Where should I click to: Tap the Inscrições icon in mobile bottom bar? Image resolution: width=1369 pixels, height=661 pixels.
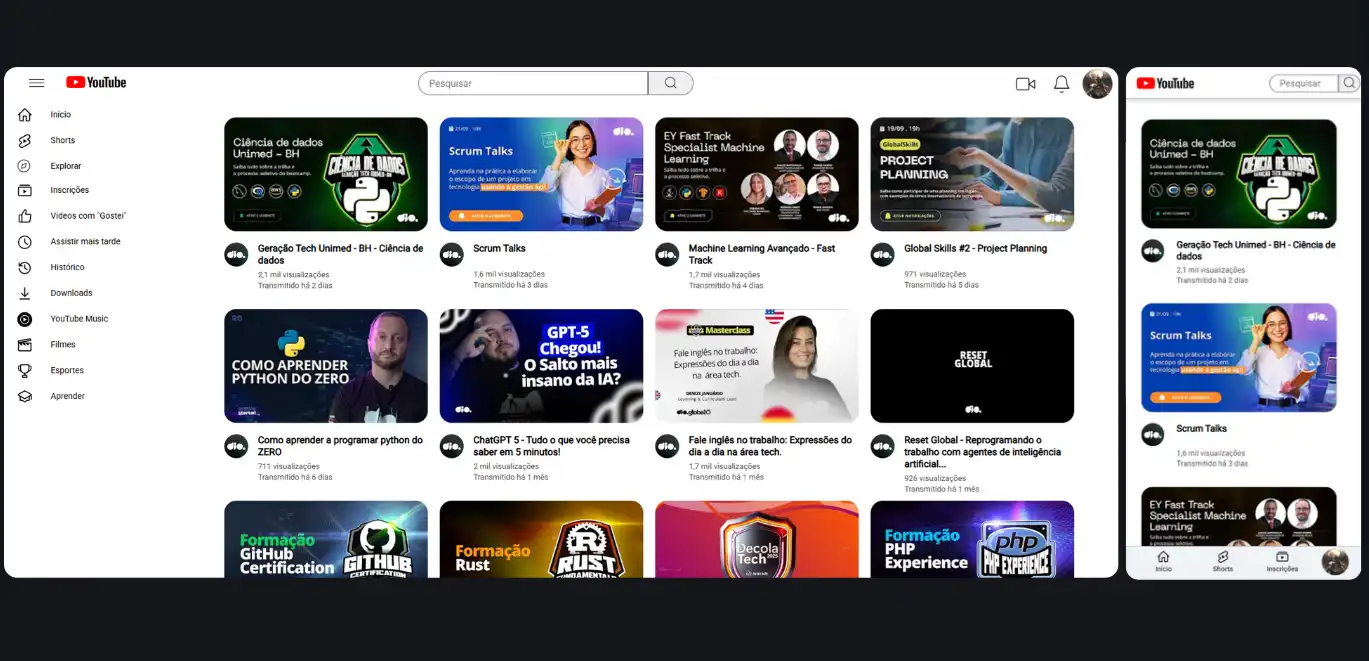point(1282,557)
